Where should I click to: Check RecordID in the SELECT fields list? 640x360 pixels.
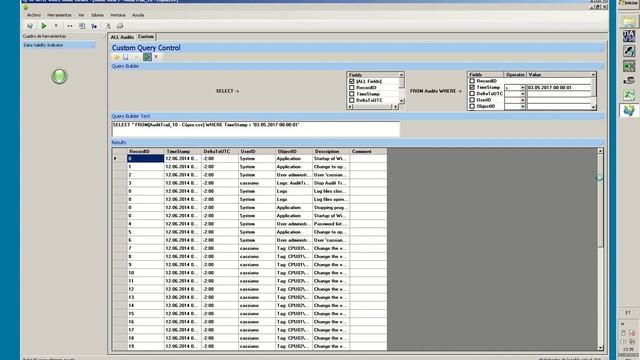[352, 88]
